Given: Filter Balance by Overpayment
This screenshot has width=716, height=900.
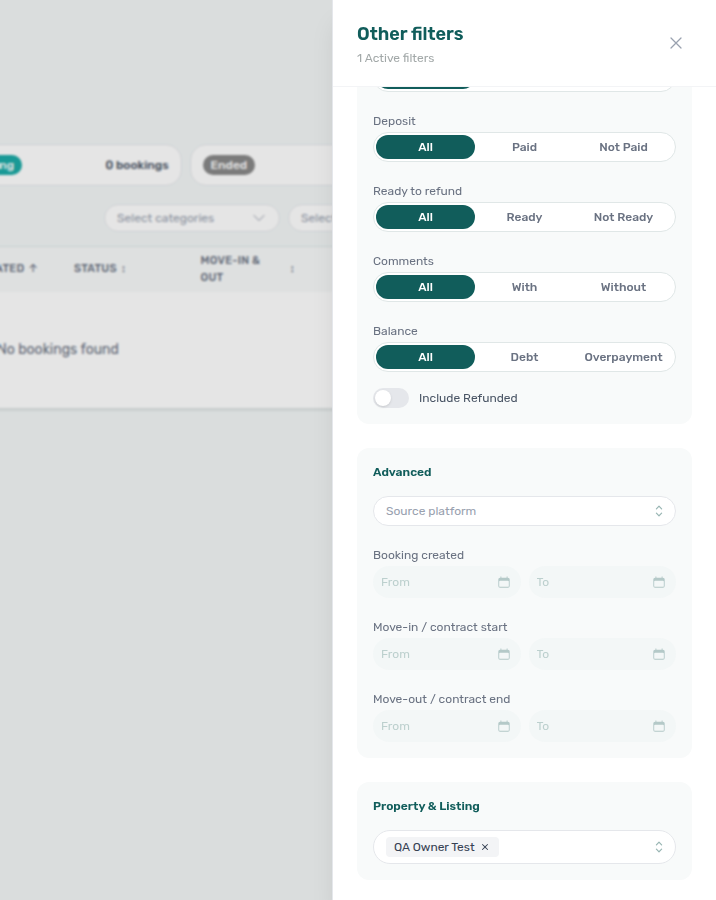Looking at the screenshot, I should (623, 357).
